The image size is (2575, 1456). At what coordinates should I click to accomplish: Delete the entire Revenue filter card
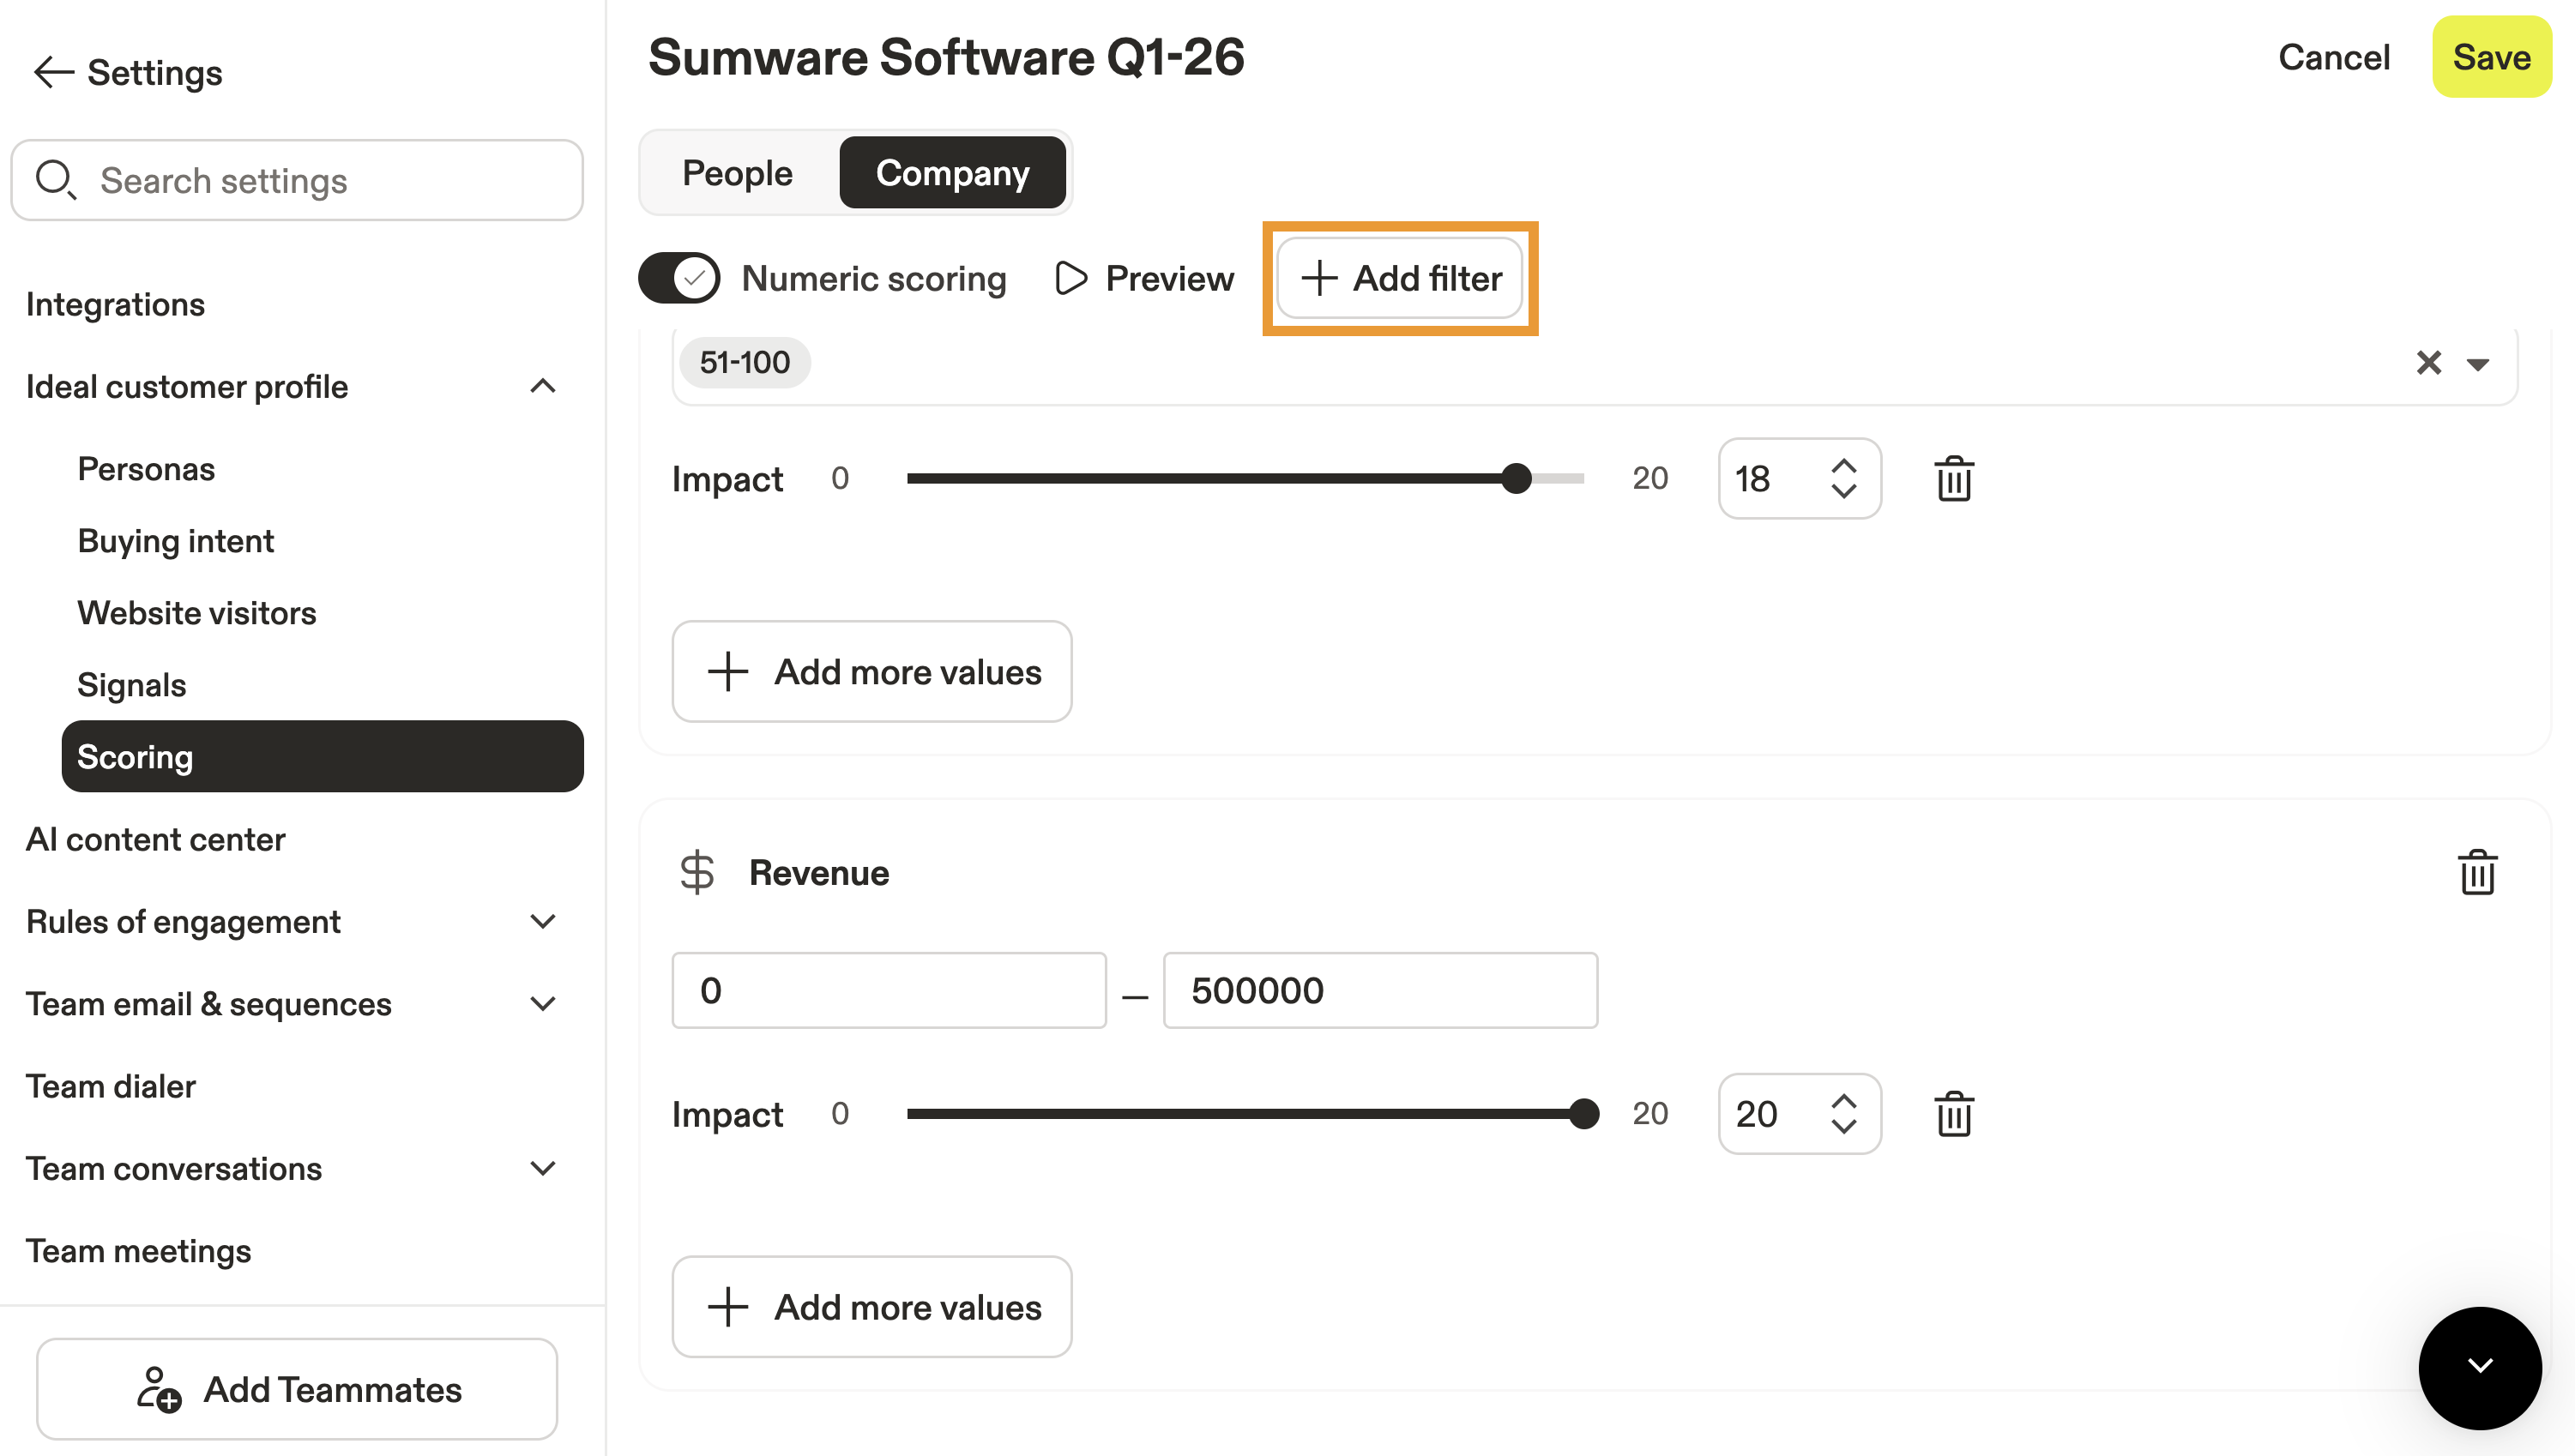(2476, 872)
